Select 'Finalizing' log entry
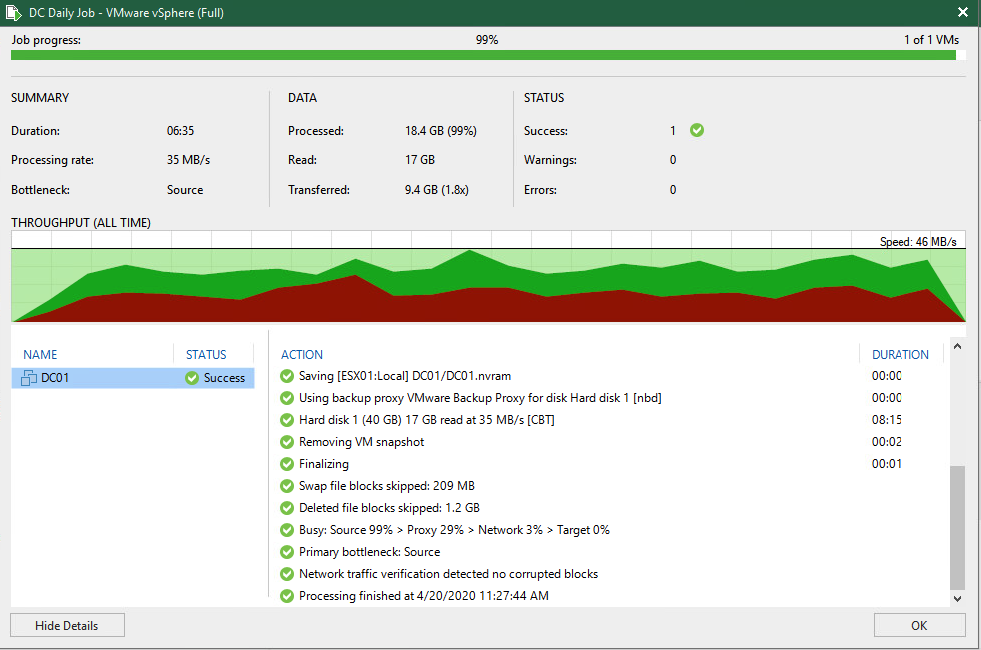 [323, 464]
